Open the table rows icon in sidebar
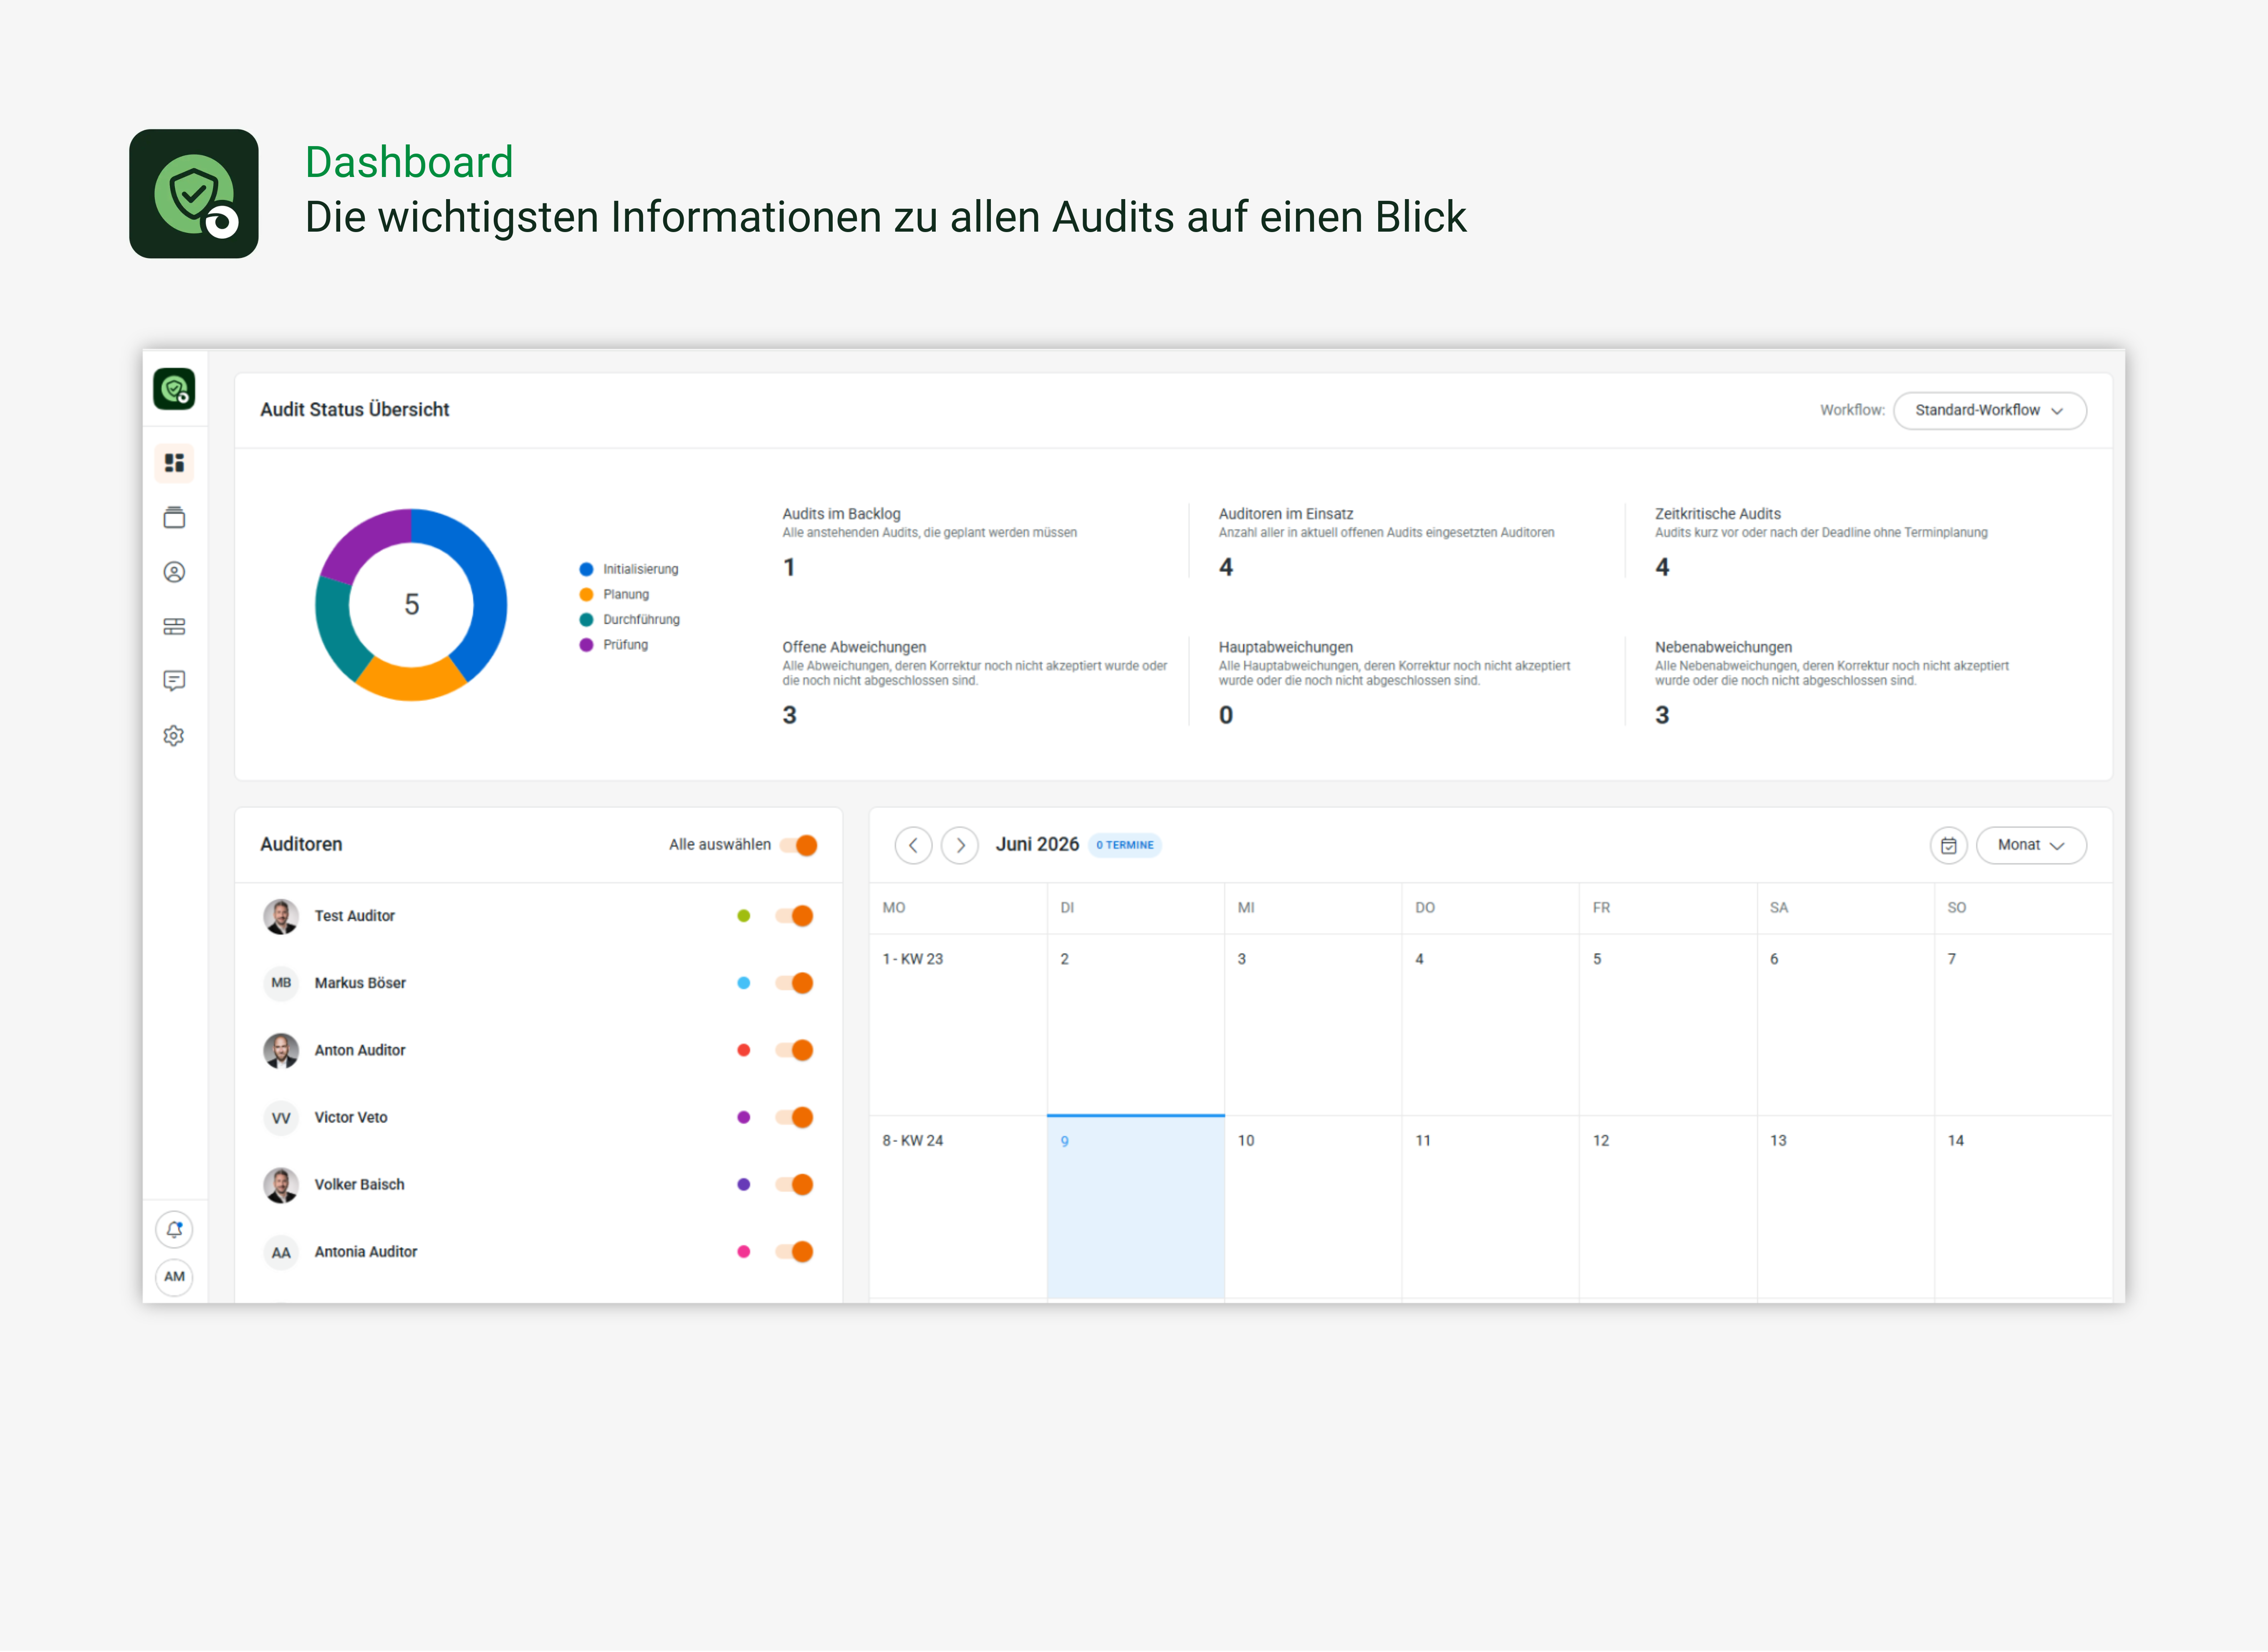This screenshot has height=1652, width=2268. pos(174,627)
